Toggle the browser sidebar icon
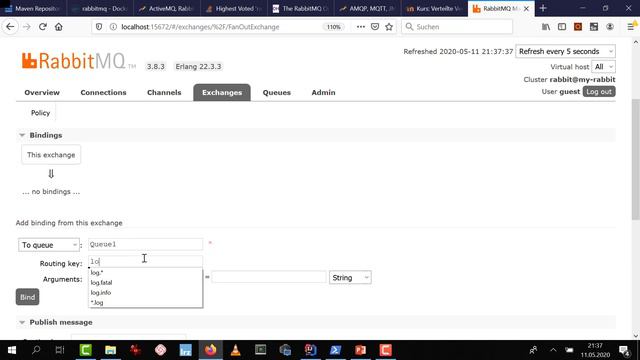This screenshot has height=360, width=640. click(562, 27)
